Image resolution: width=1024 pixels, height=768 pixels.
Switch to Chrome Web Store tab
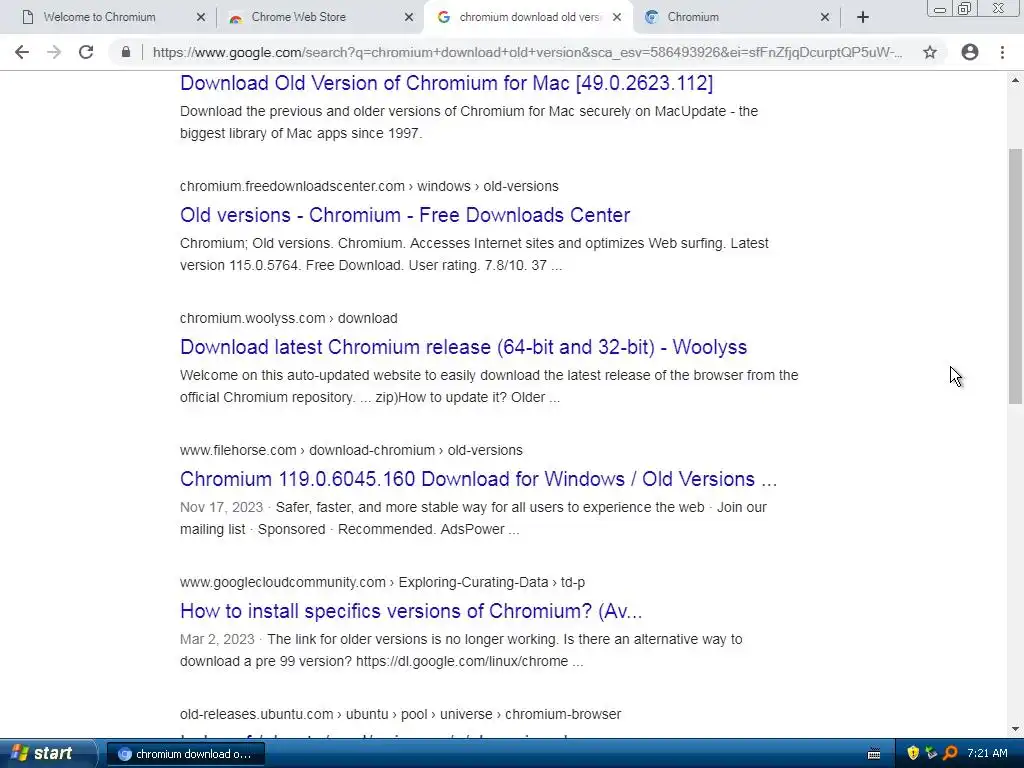[298, 17]
